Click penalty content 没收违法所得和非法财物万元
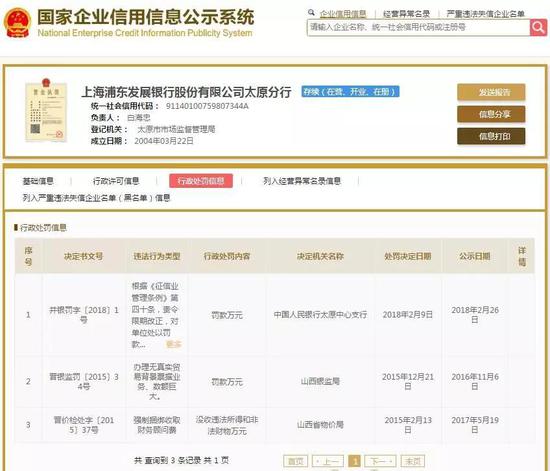Image resolution: width=550 pixels, height=471 pixels. [x=227, y=425]
